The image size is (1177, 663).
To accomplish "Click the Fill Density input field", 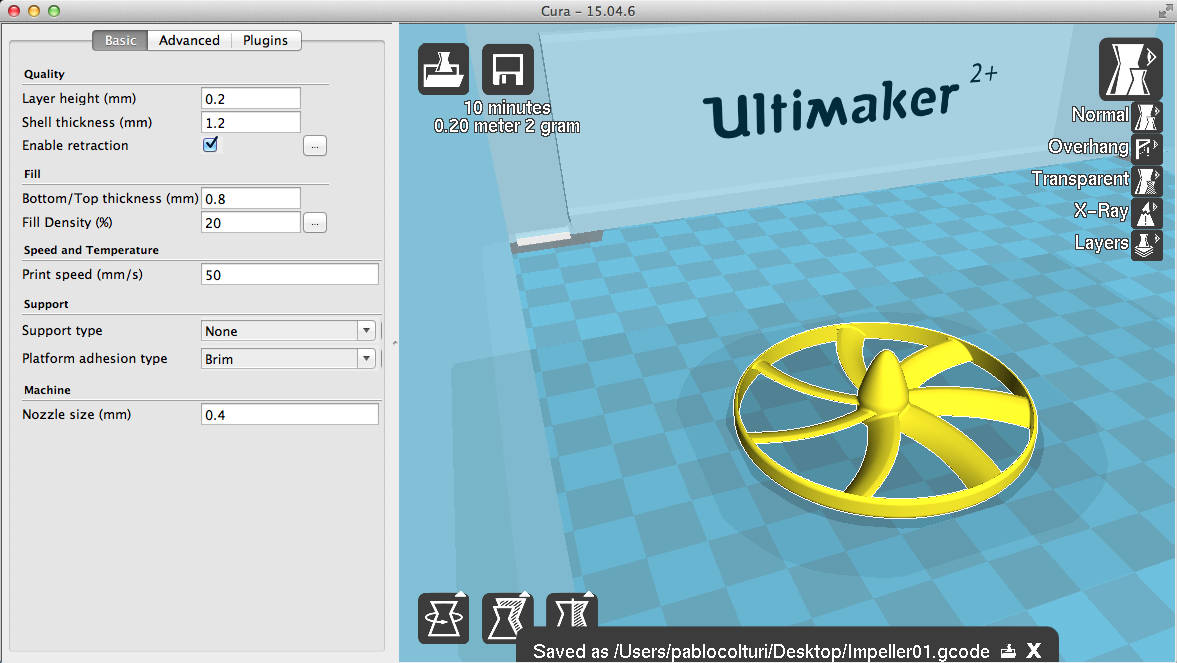I will (x=251, y=222).
